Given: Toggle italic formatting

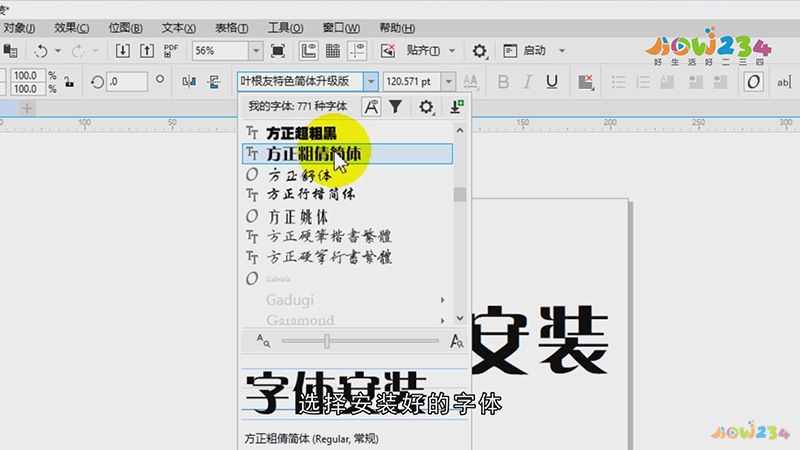Looking at the screenshot, I should click(x=528, y=82).
